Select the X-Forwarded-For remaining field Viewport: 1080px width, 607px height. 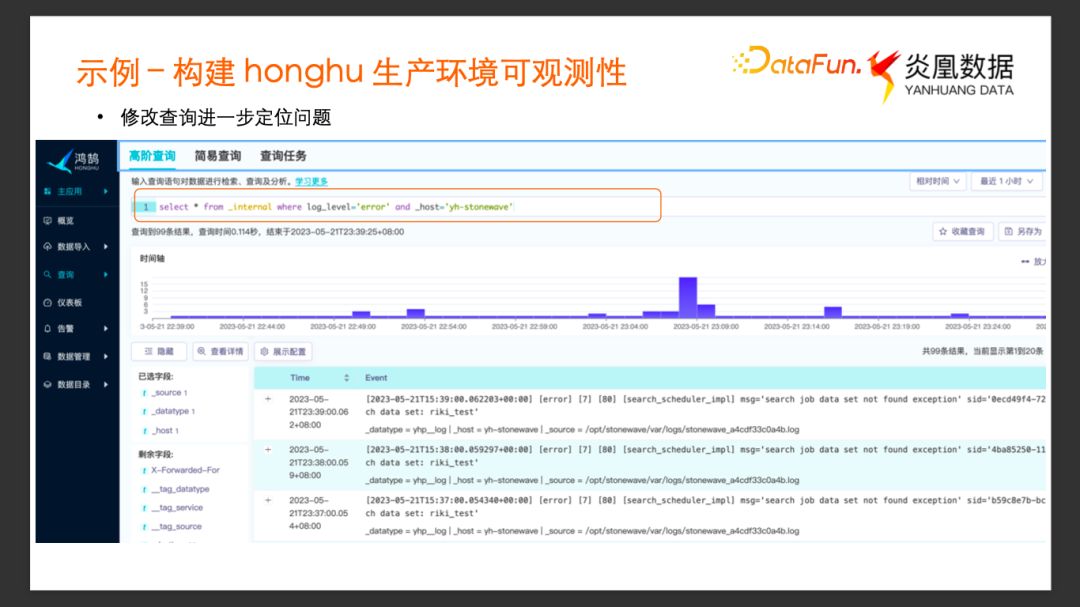tap(185, 471)
